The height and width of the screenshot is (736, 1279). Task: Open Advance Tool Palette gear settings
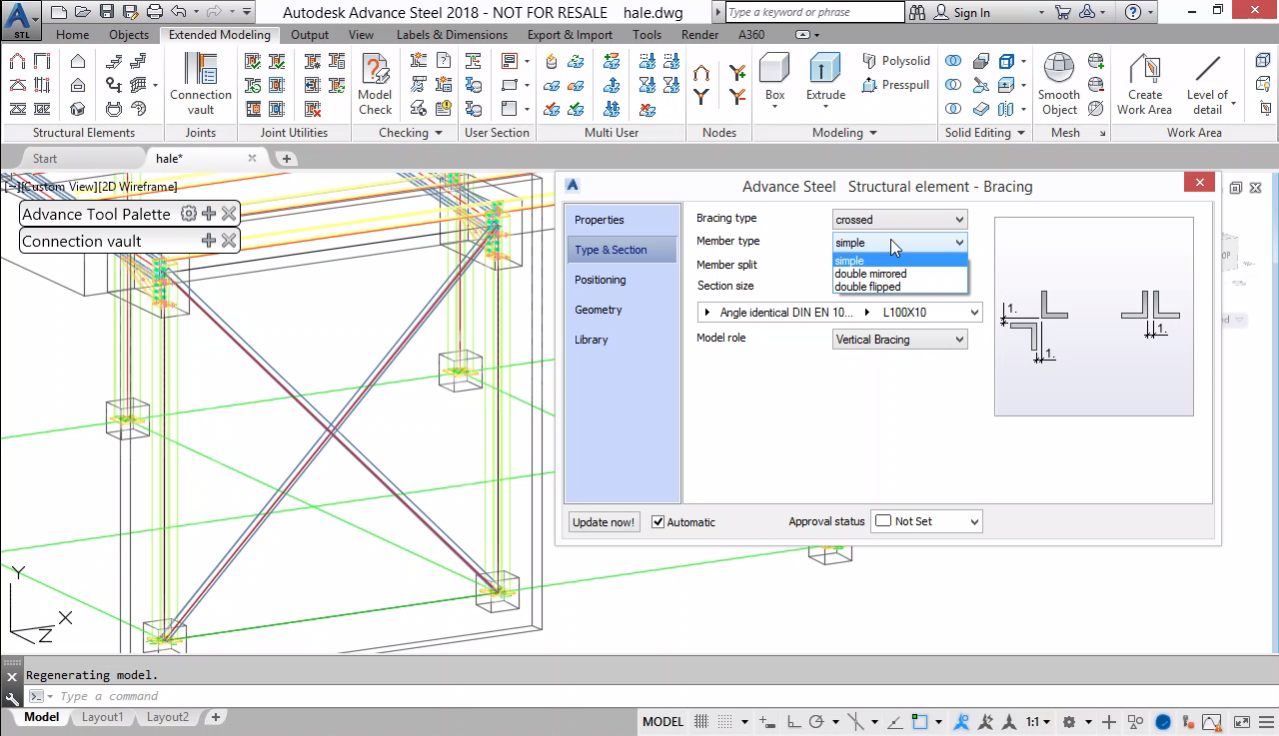pyautogui.click(x=188, y=213)
